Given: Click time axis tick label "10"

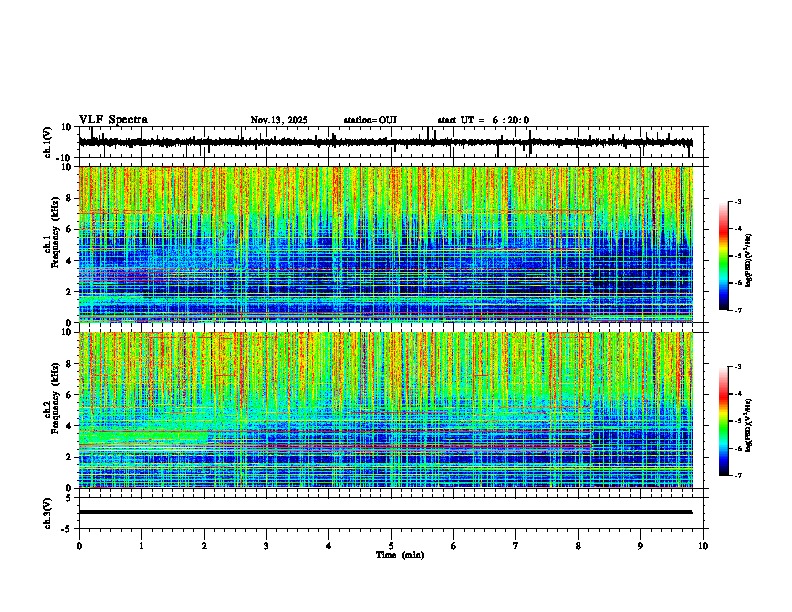Looking at the screenshot, I should (703, 546).
